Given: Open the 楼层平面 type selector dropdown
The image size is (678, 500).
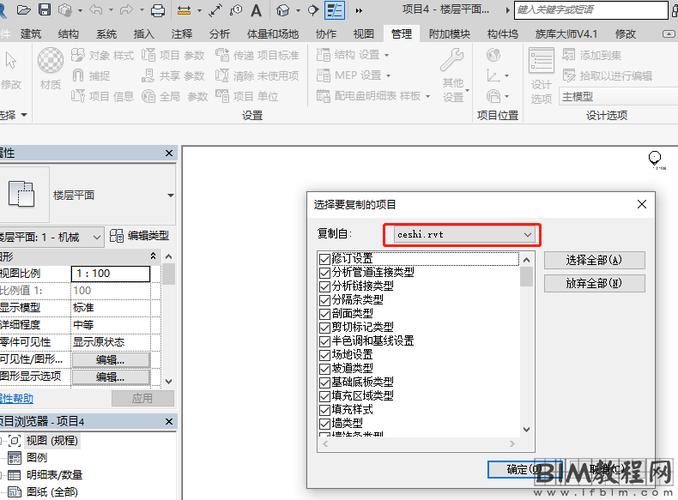Looking at the screenshot, I should click(x=170, y=196).
